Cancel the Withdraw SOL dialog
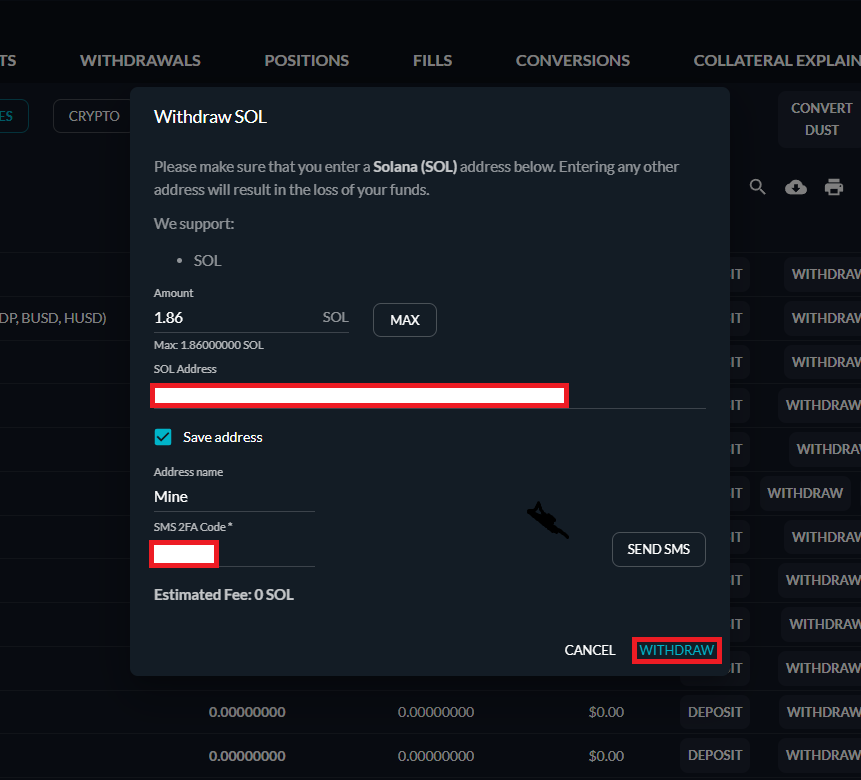This screenshot has height=780, width=861. [x=590, y=650]
